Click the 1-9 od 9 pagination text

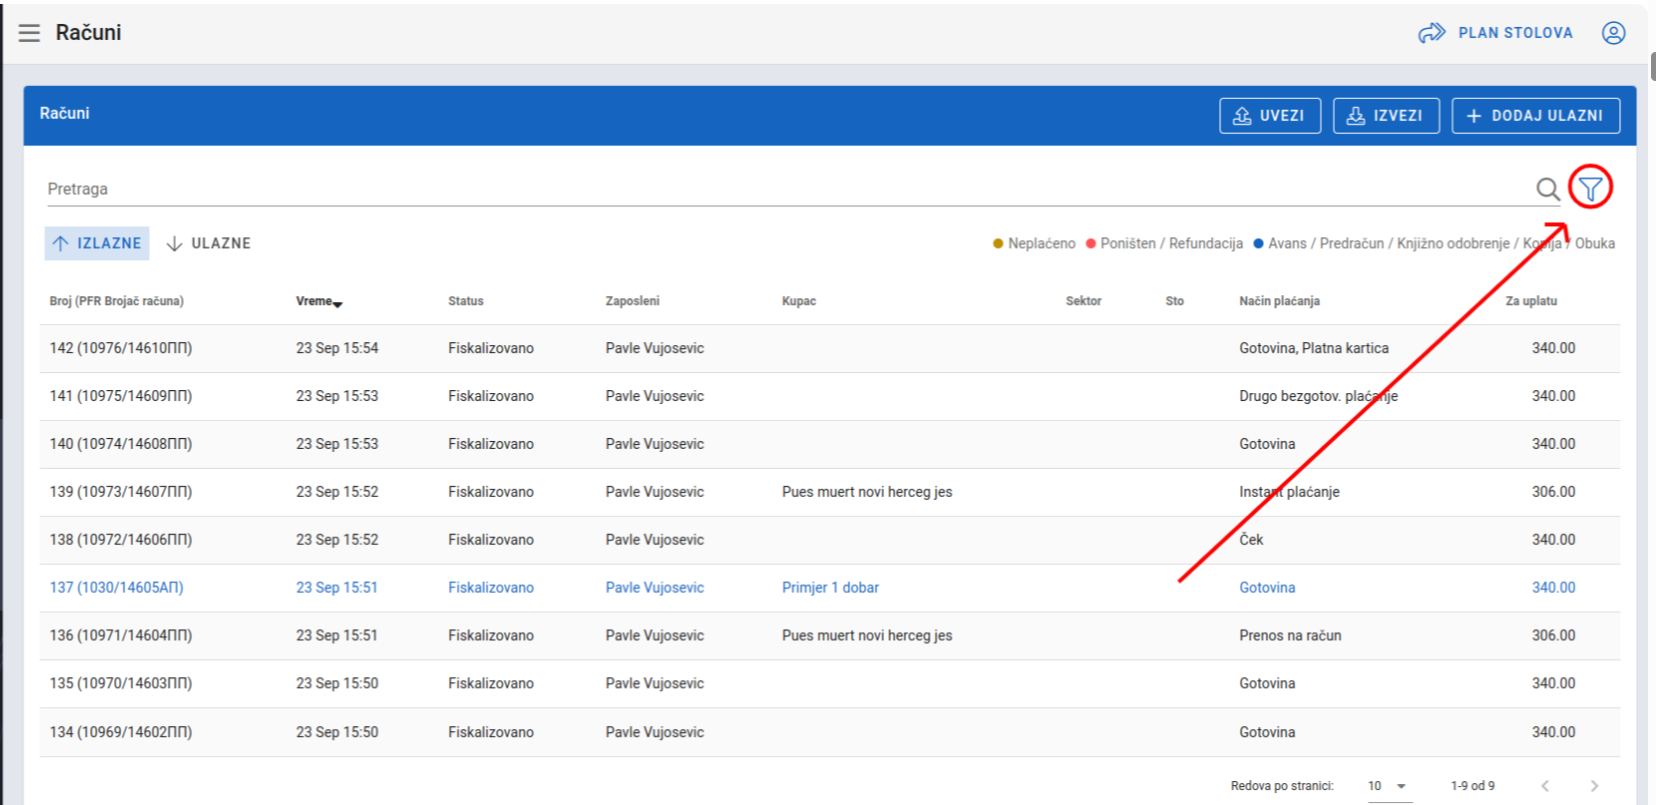point(1473,786)
